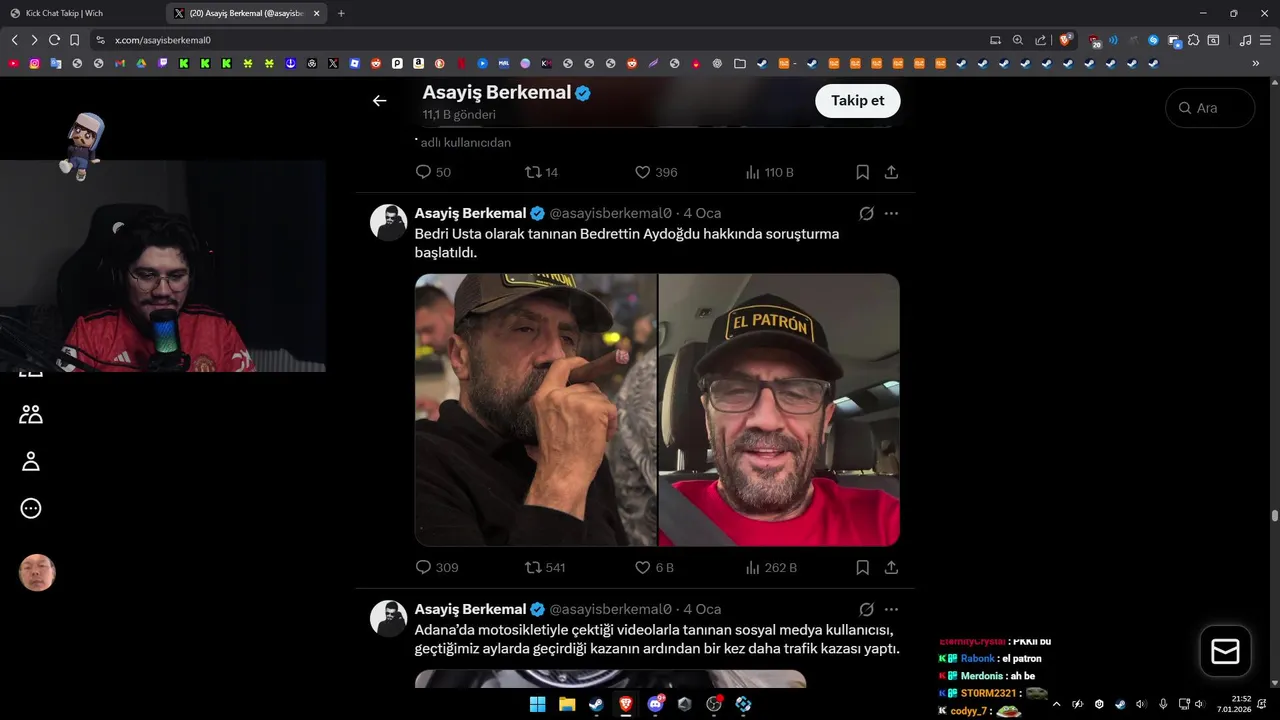The height and width of the screenshot is (720, 1280).
Task: Open avatar of Bedri Usta post author
Action: (x=389, y=223)
